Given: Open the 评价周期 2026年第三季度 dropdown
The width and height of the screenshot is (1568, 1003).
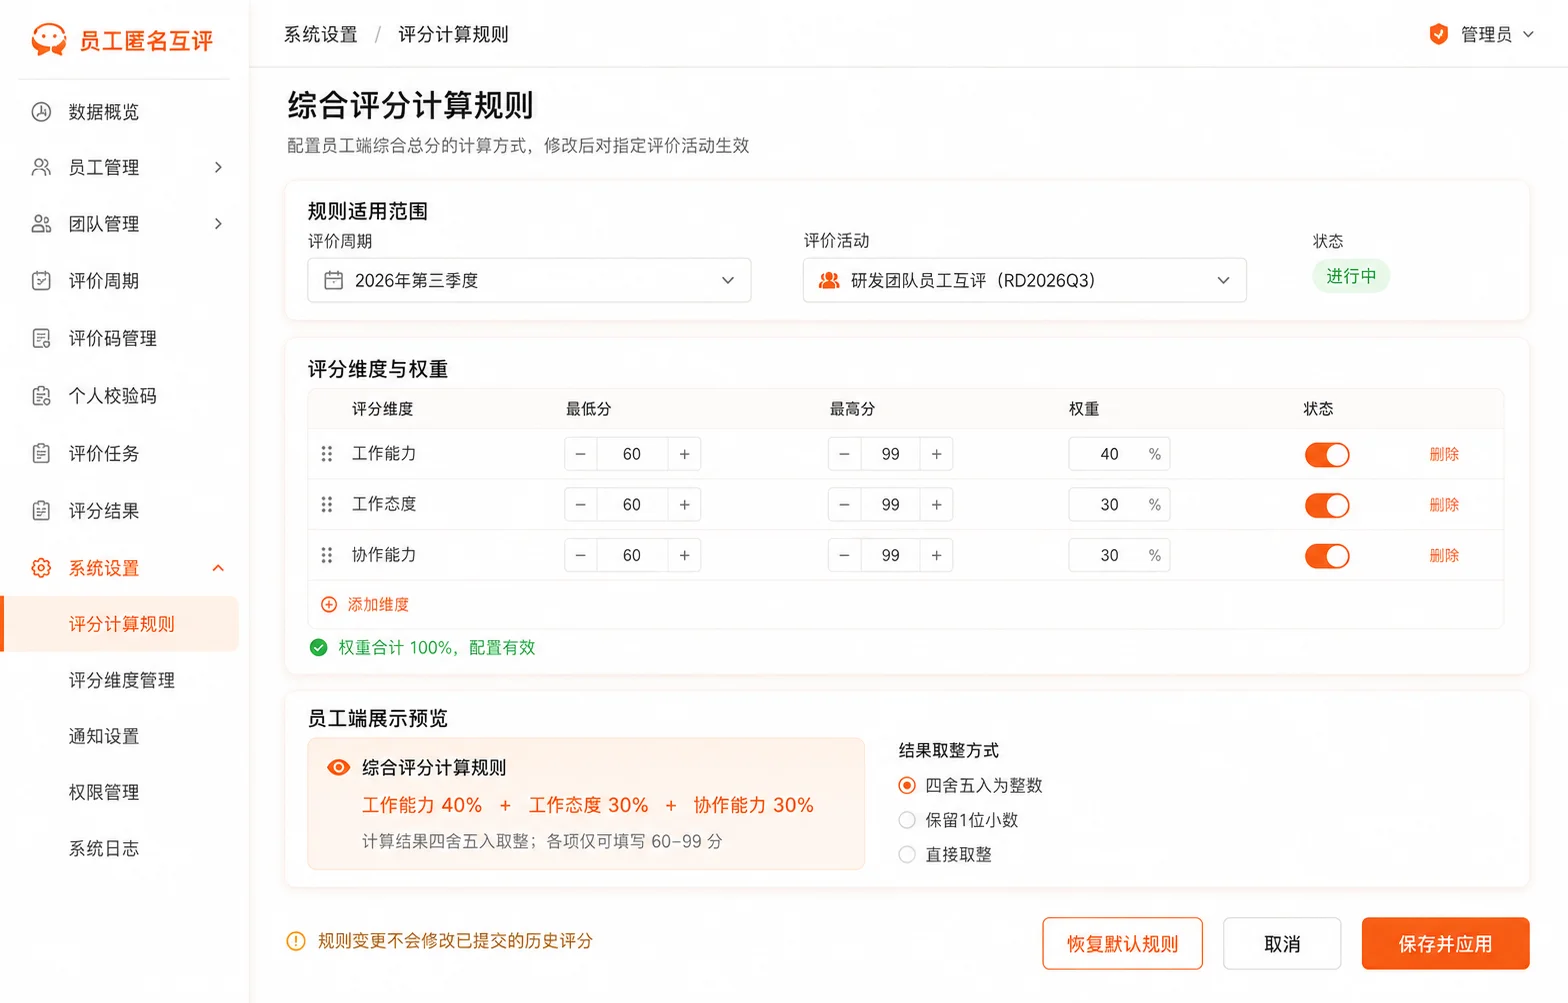Looking at the screenshot, I should (529, 280).
